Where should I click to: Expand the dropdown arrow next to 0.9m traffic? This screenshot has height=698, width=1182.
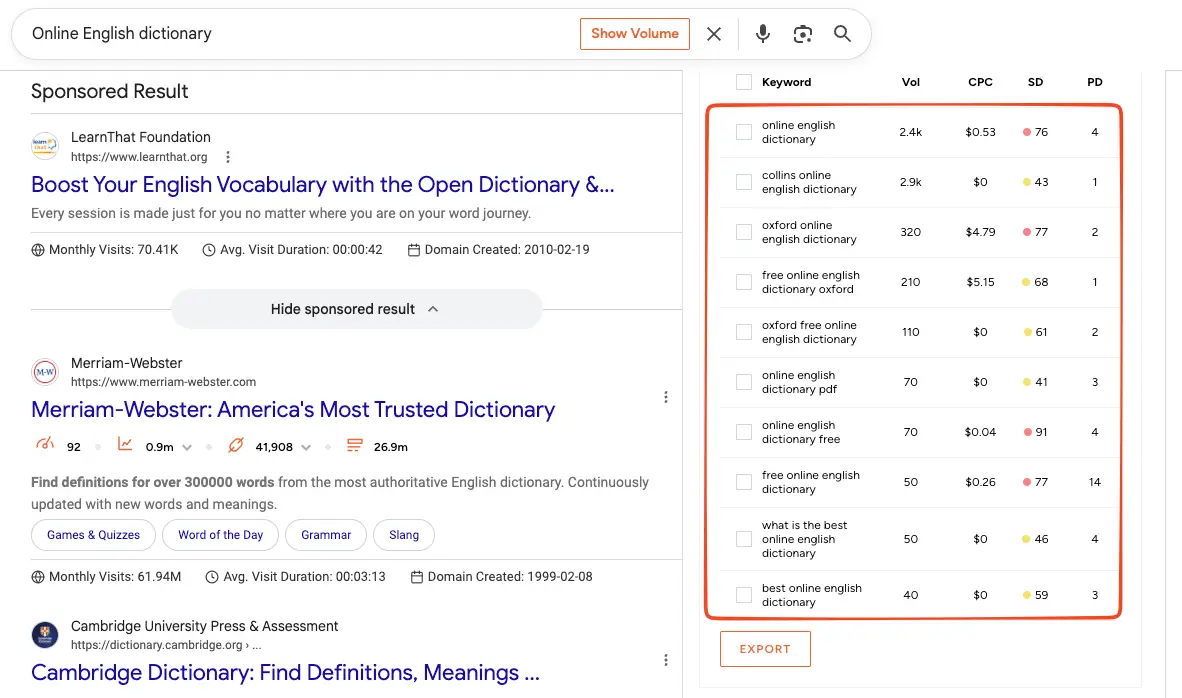pyautogui.click(x=187, y=448)
